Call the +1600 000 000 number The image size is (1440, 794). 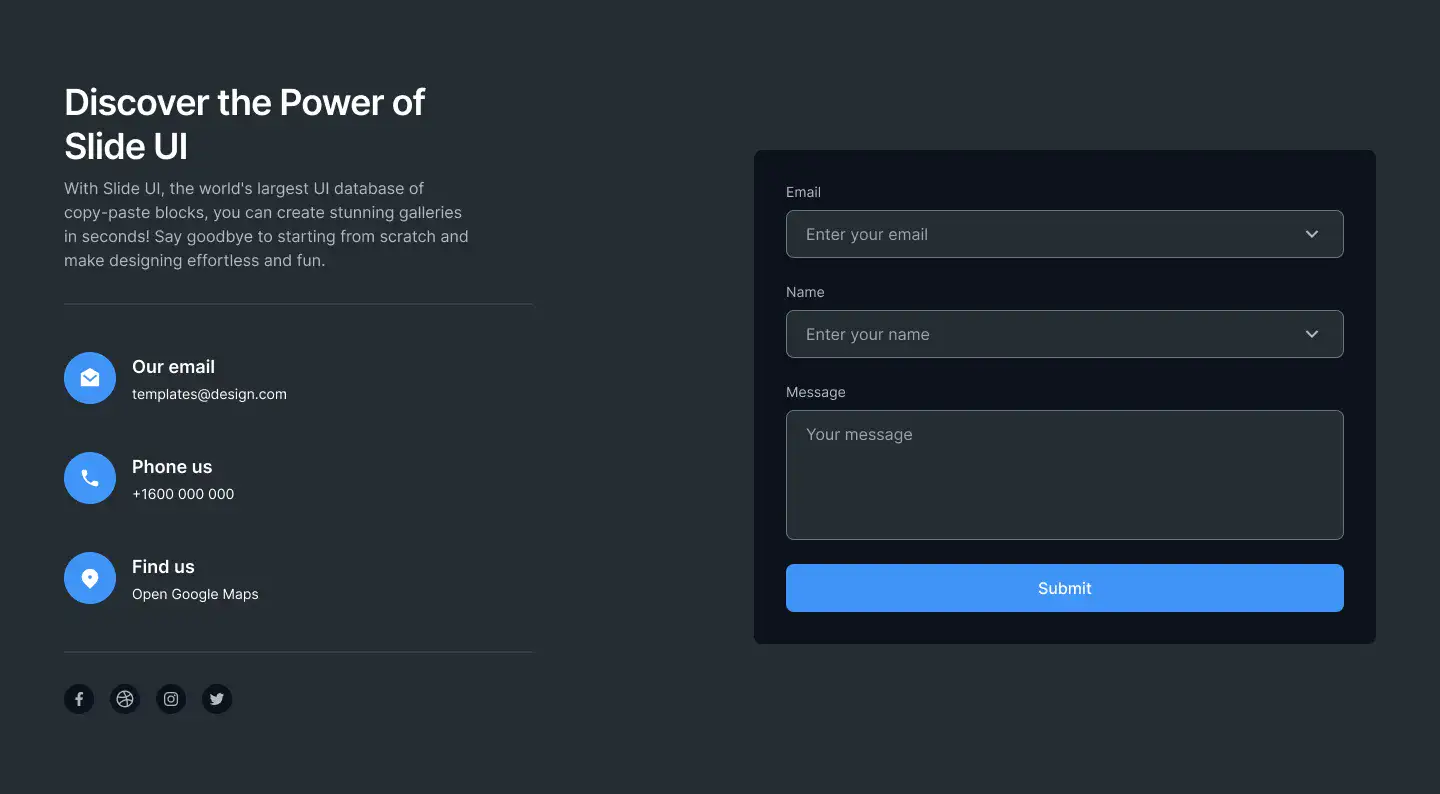pos(183,494)
